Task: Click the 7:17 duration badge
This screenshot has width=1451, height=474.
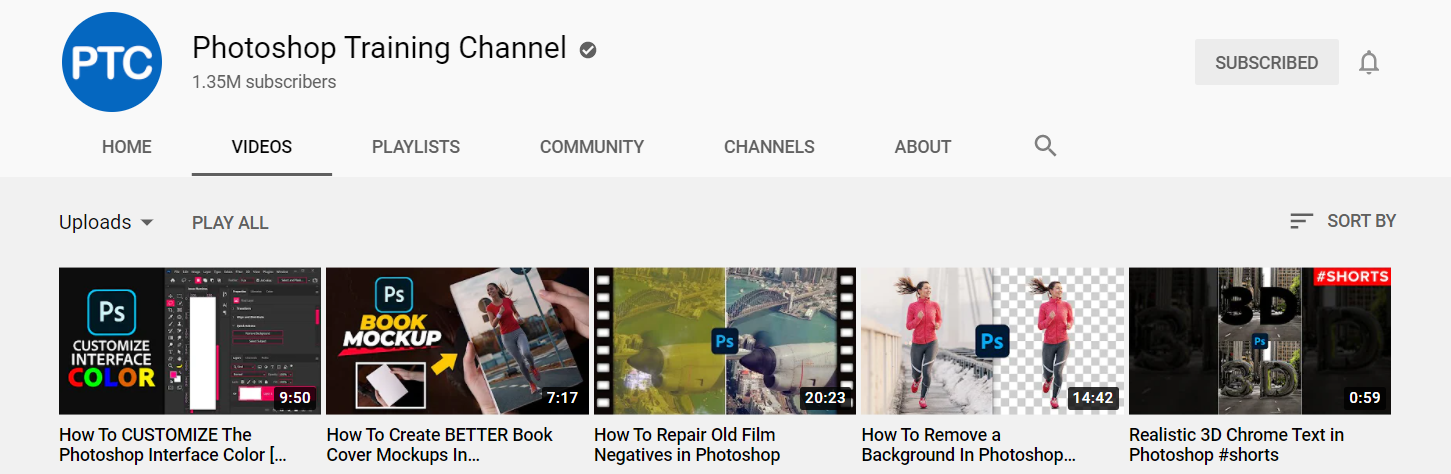Action: point(562,398)
